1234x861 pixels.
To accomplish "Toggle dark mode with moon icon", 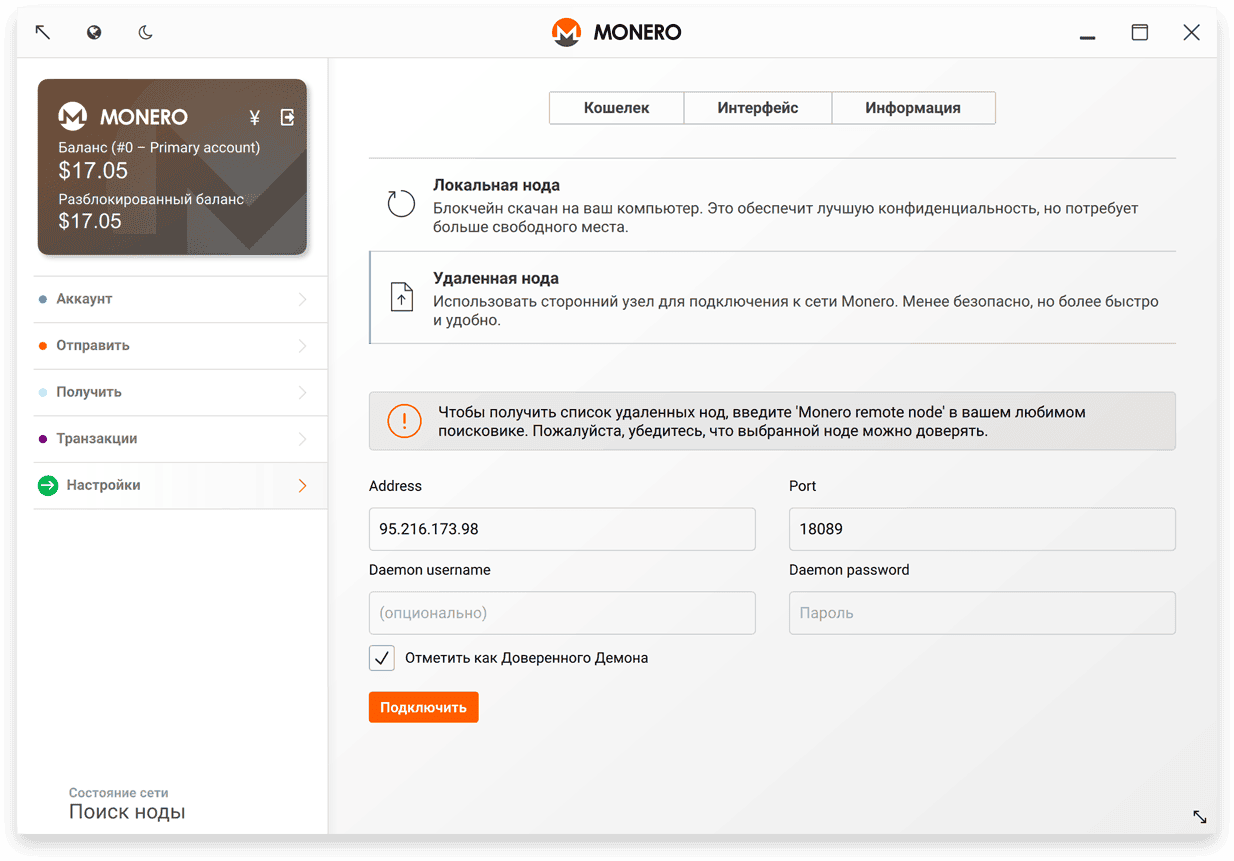I will tap(145, 32).
